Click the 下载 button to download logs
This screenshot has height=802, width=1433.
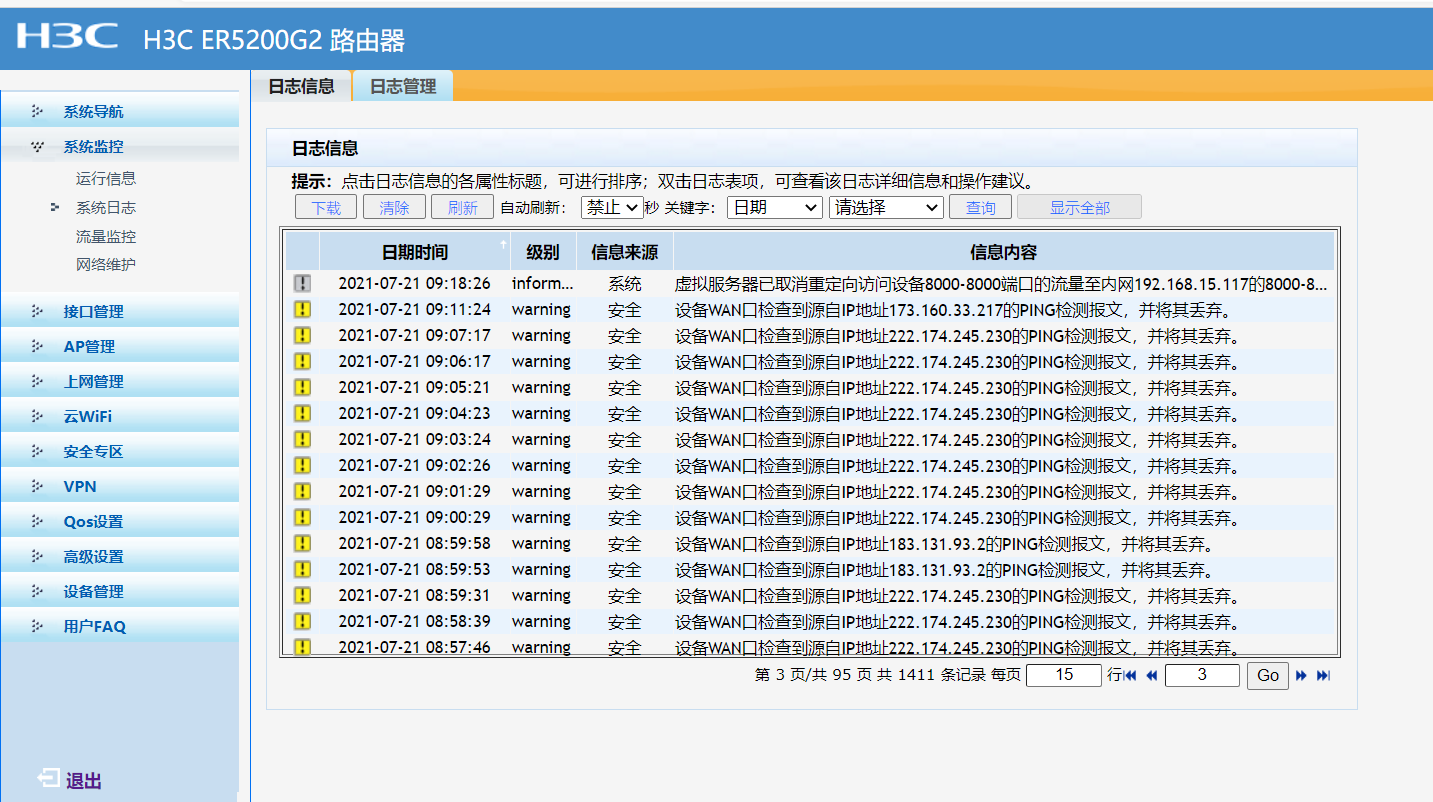pos(326,208)
